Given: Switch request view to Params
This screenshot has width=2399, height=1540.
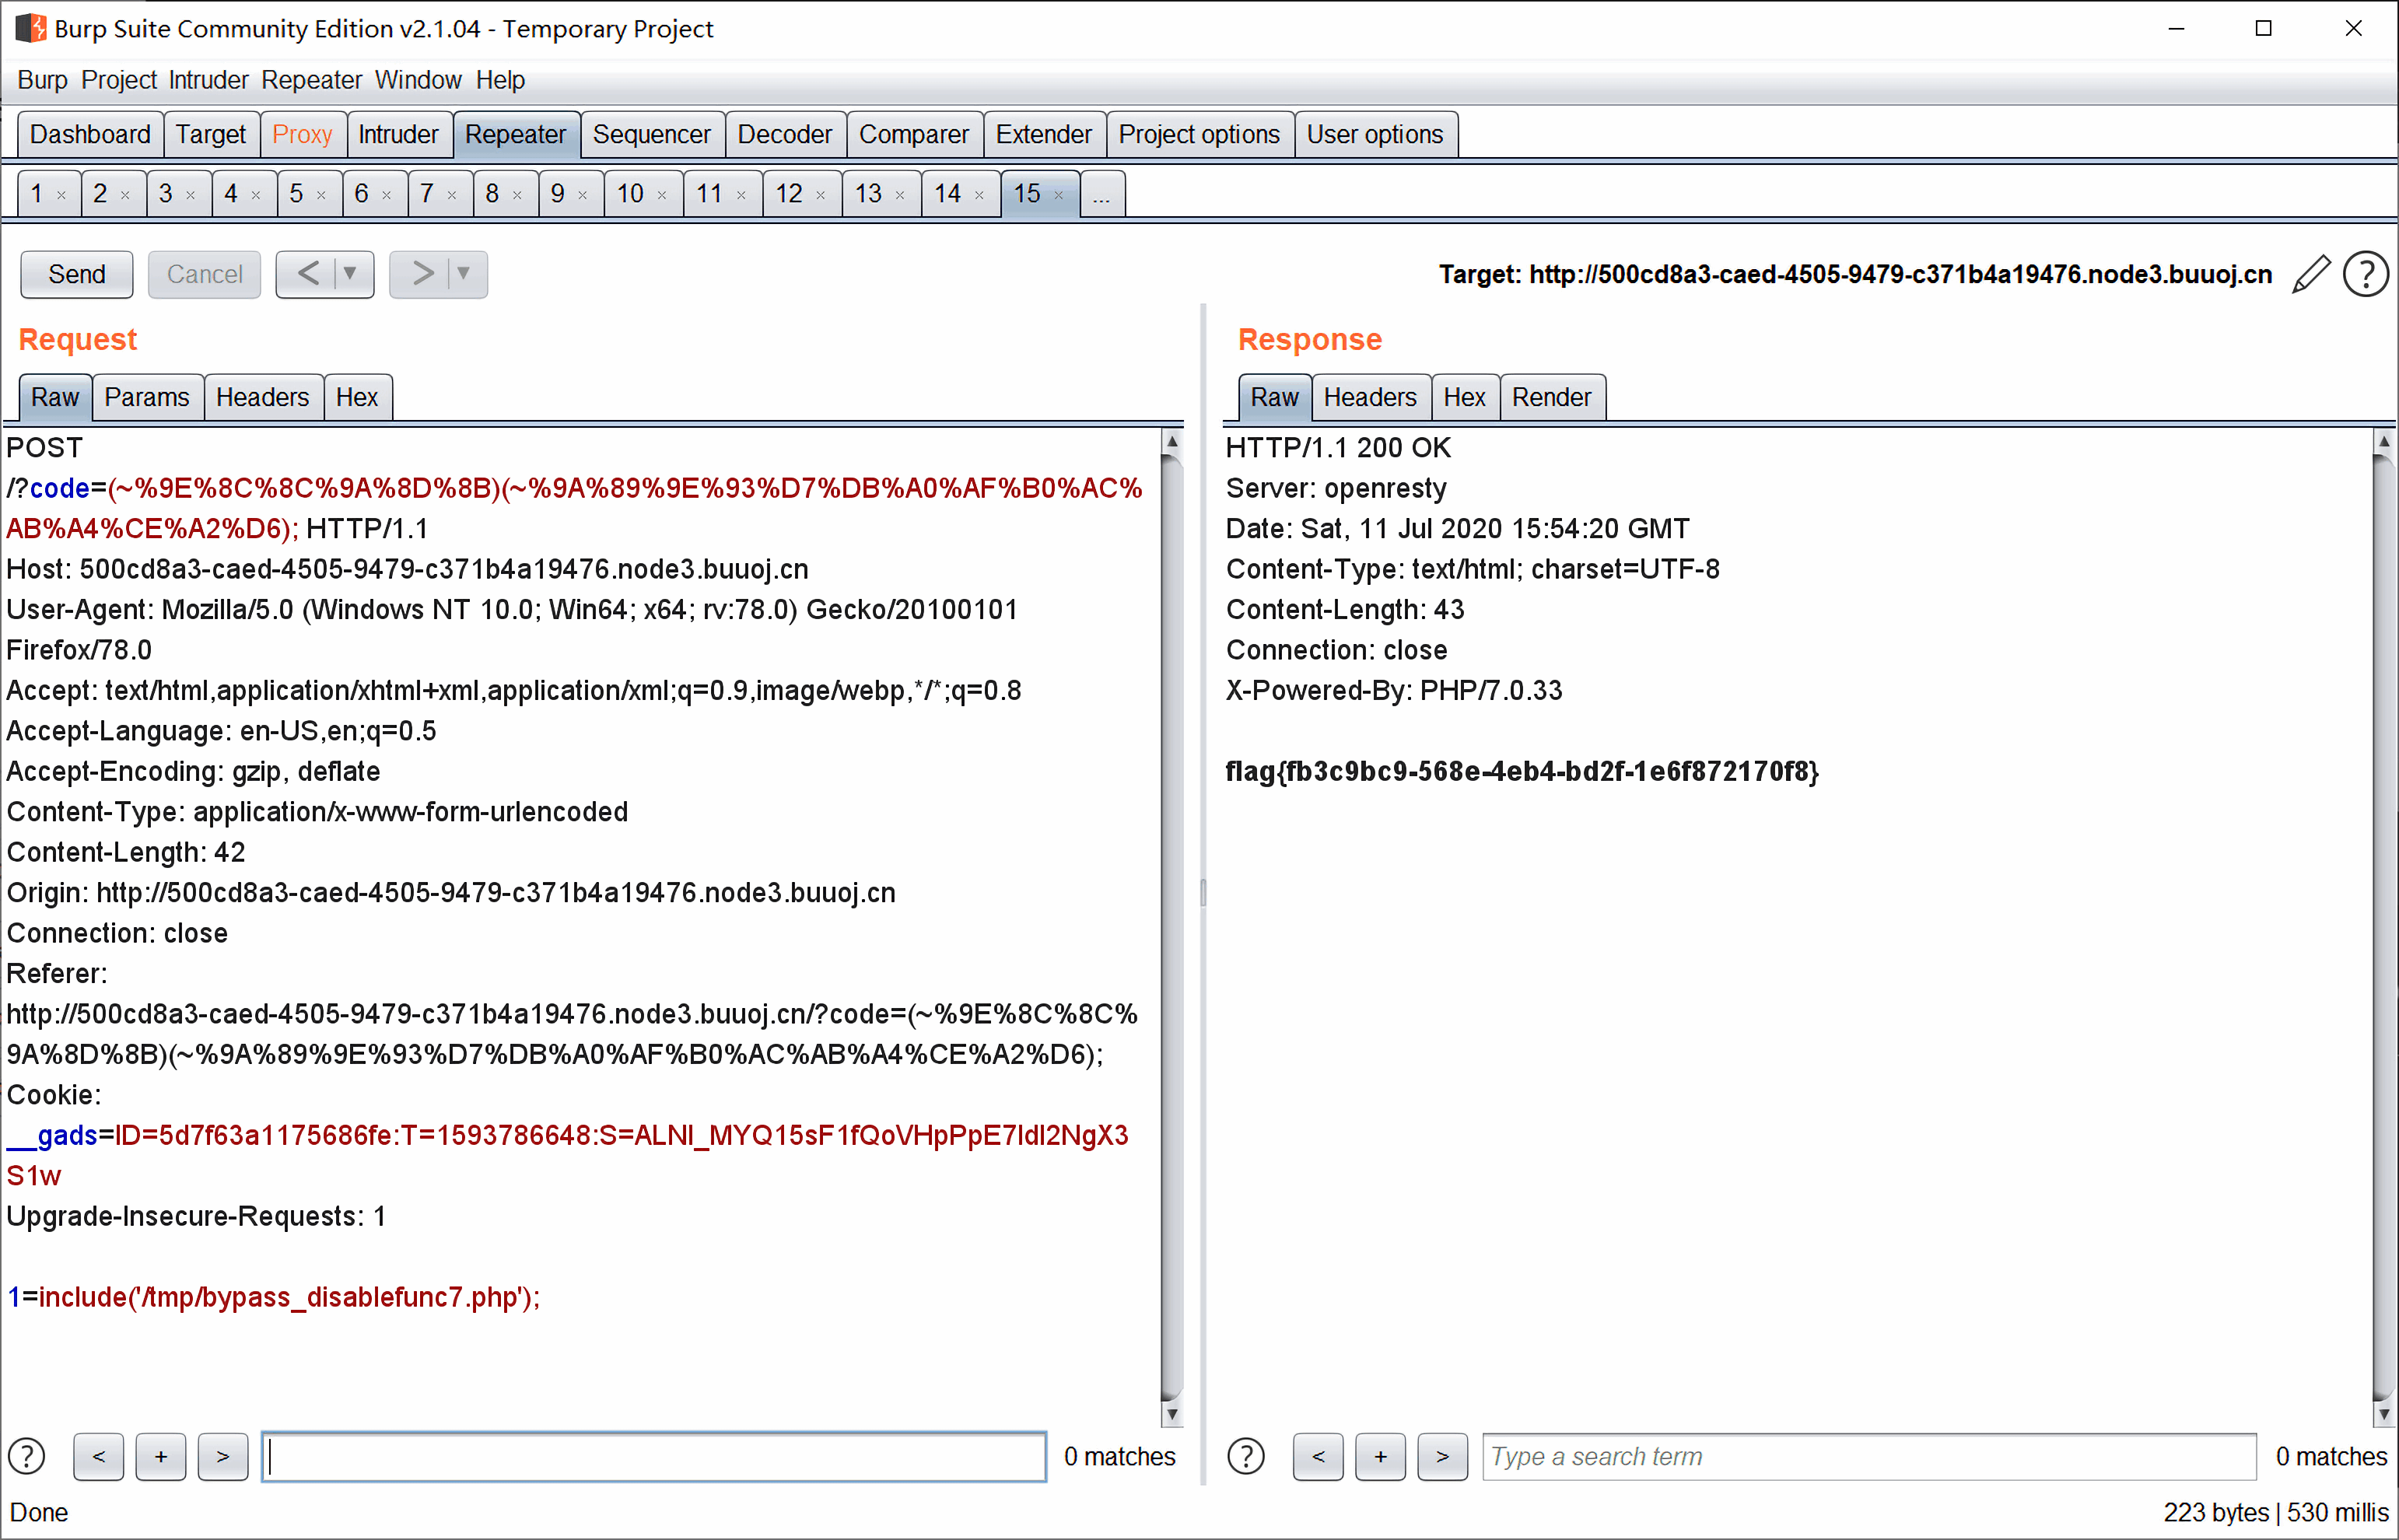Looking at the screenshot, I should [x=147, y=397].
